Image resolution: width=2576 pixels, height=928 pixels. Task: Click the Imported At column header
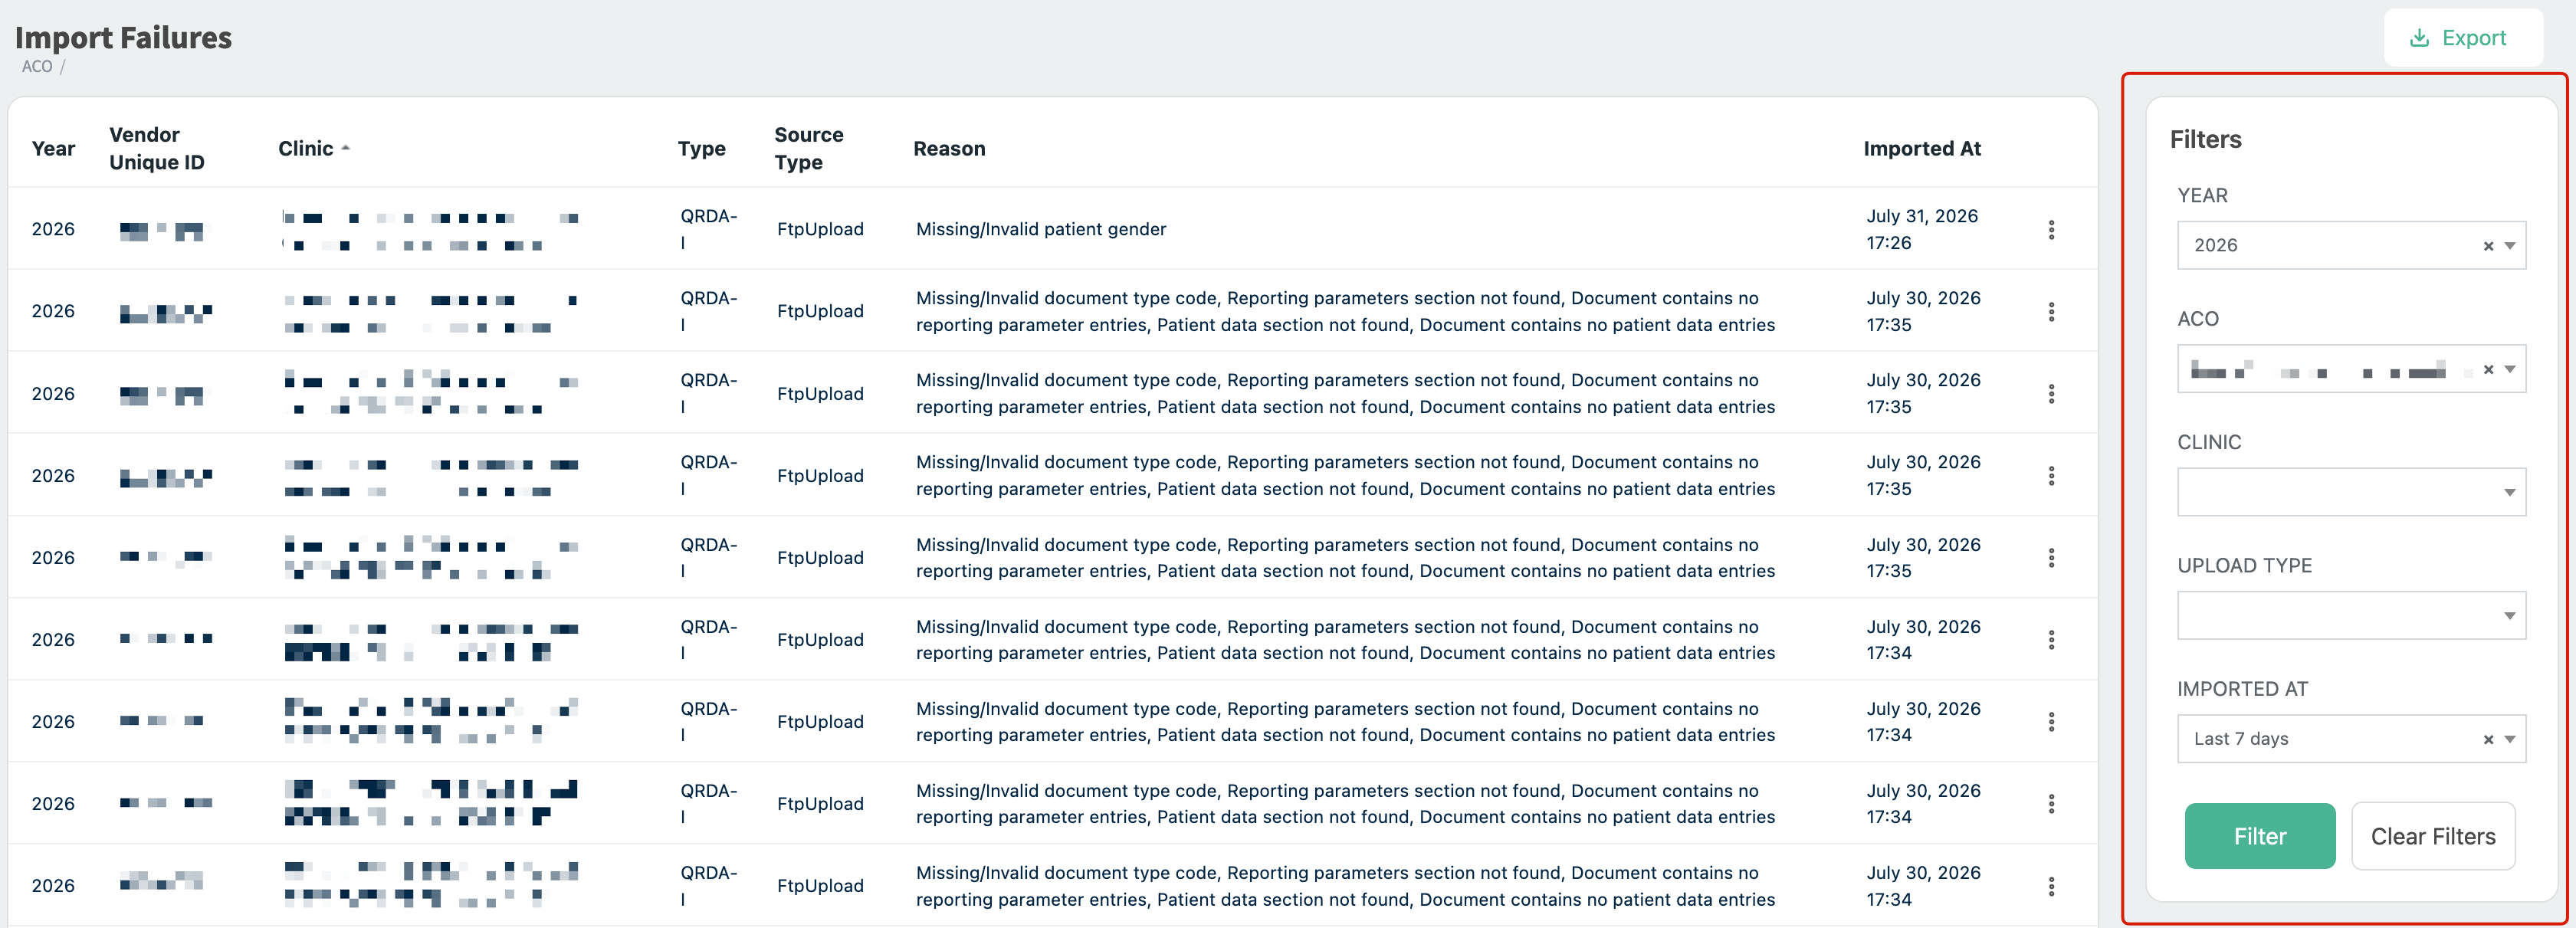(1922, 148)
